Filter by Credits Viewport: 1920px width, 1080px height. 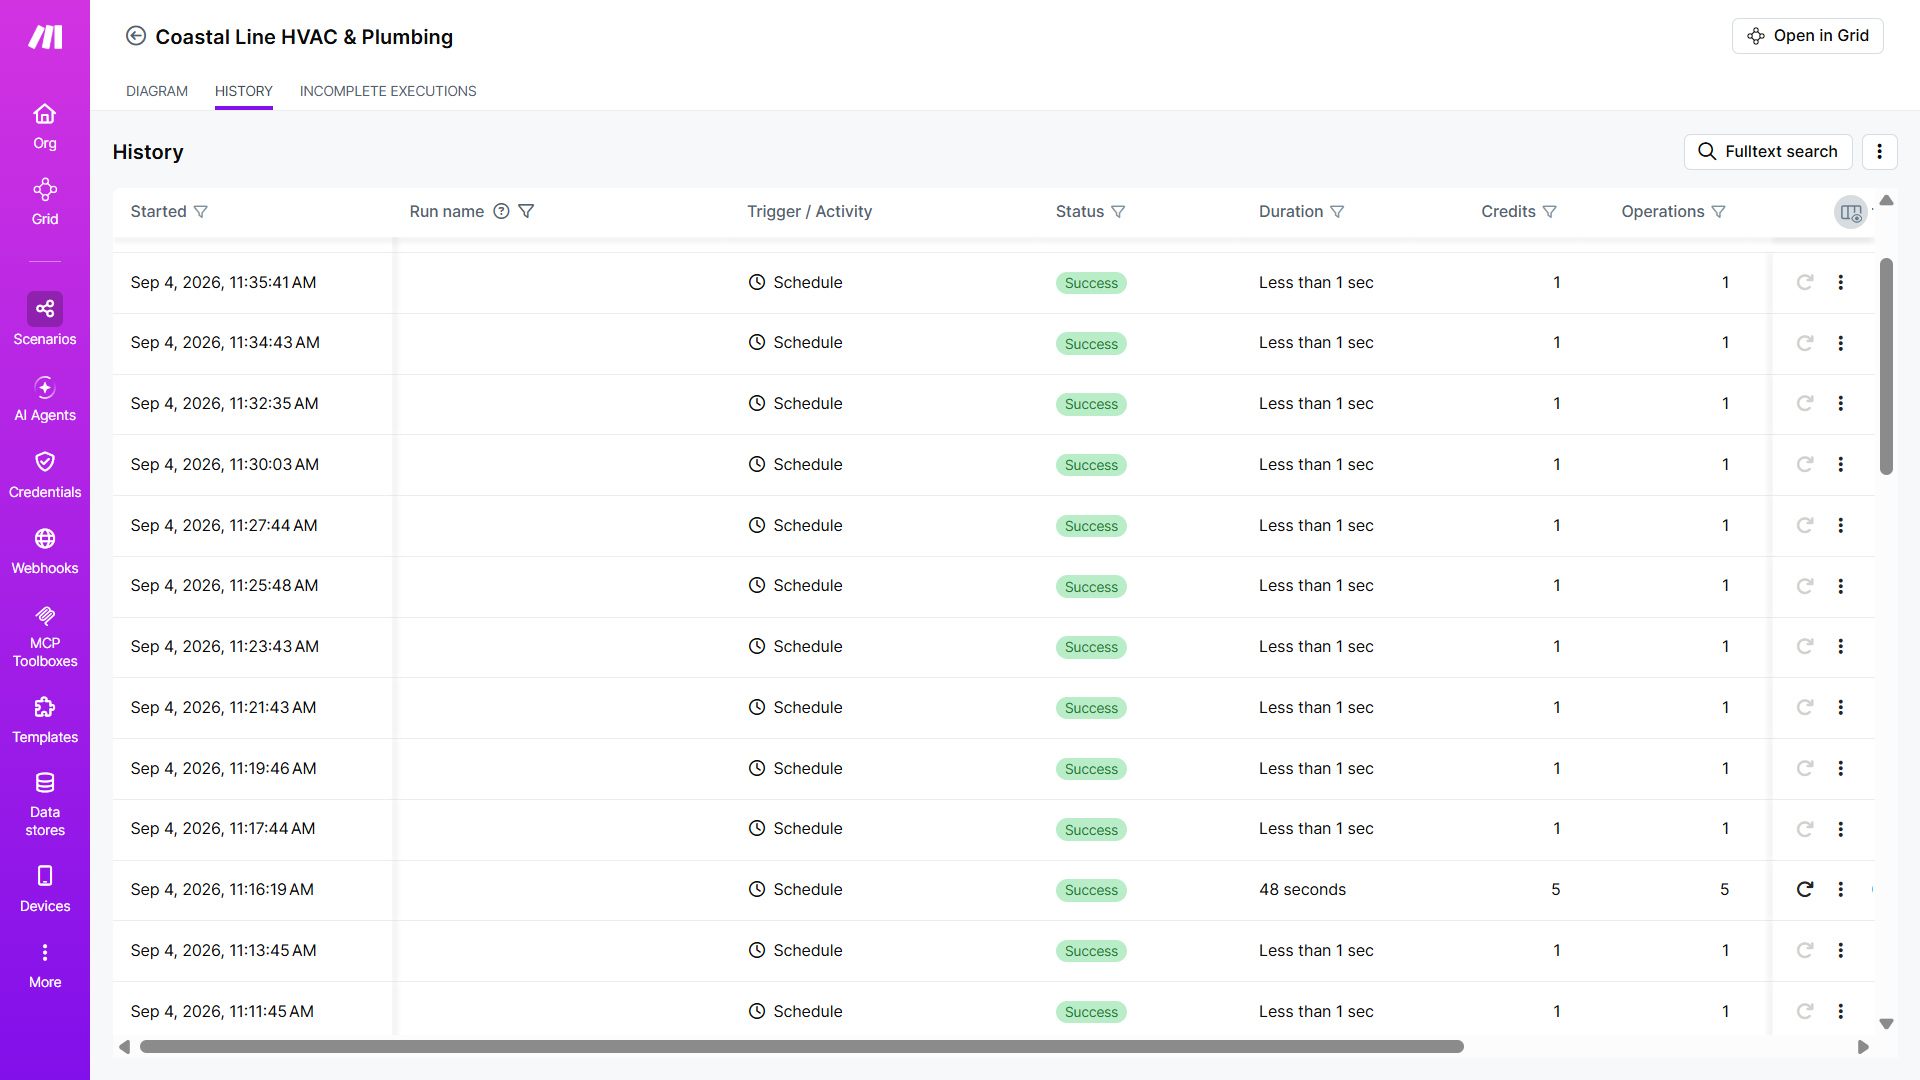click(1550, 211)
